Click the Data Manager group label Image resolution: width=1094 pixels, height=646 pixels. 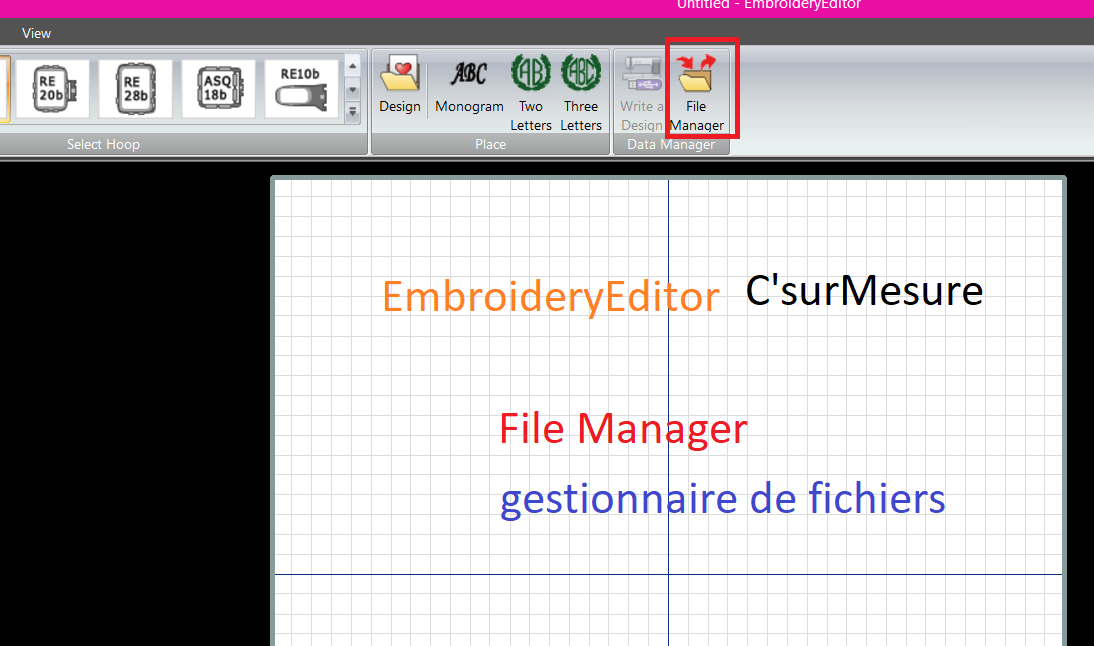pyautogui.click(x=671, y=143)
